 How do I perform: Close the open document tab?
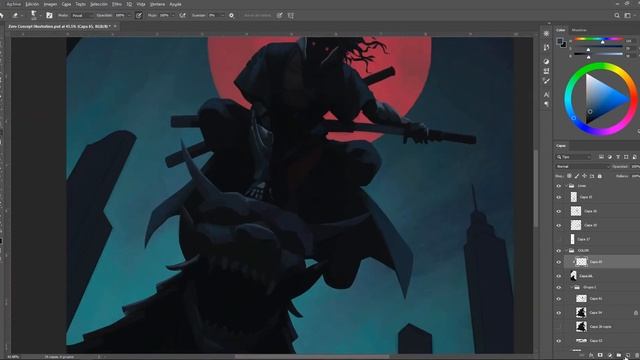click(116, 26)
